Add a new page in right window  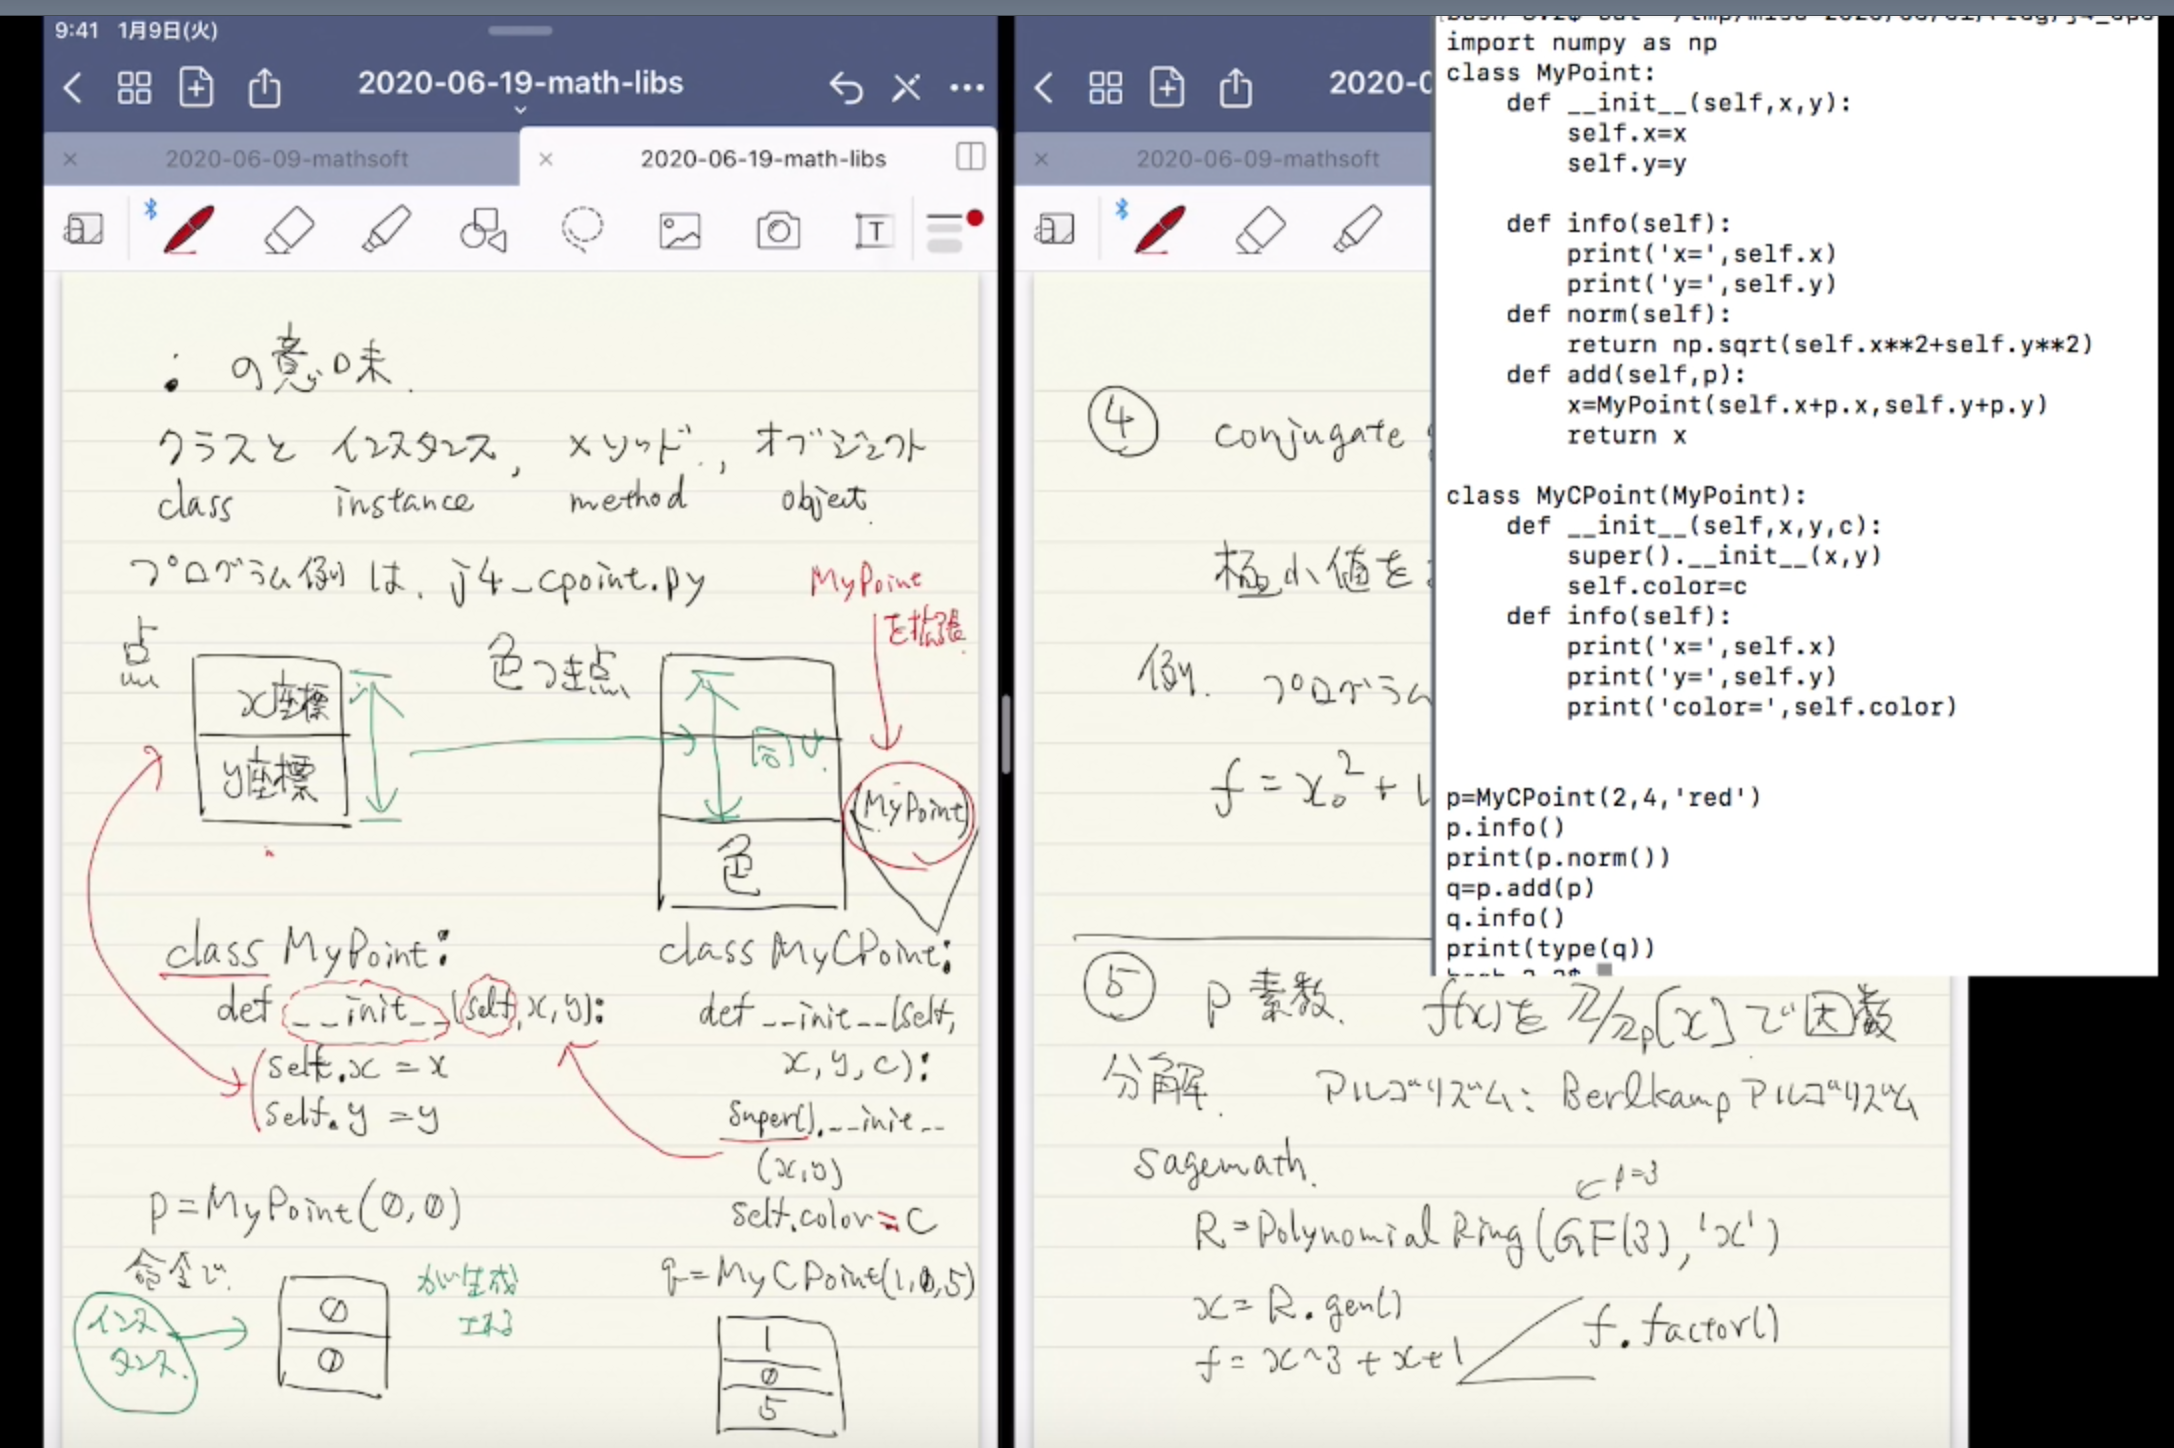point(1167,88)
